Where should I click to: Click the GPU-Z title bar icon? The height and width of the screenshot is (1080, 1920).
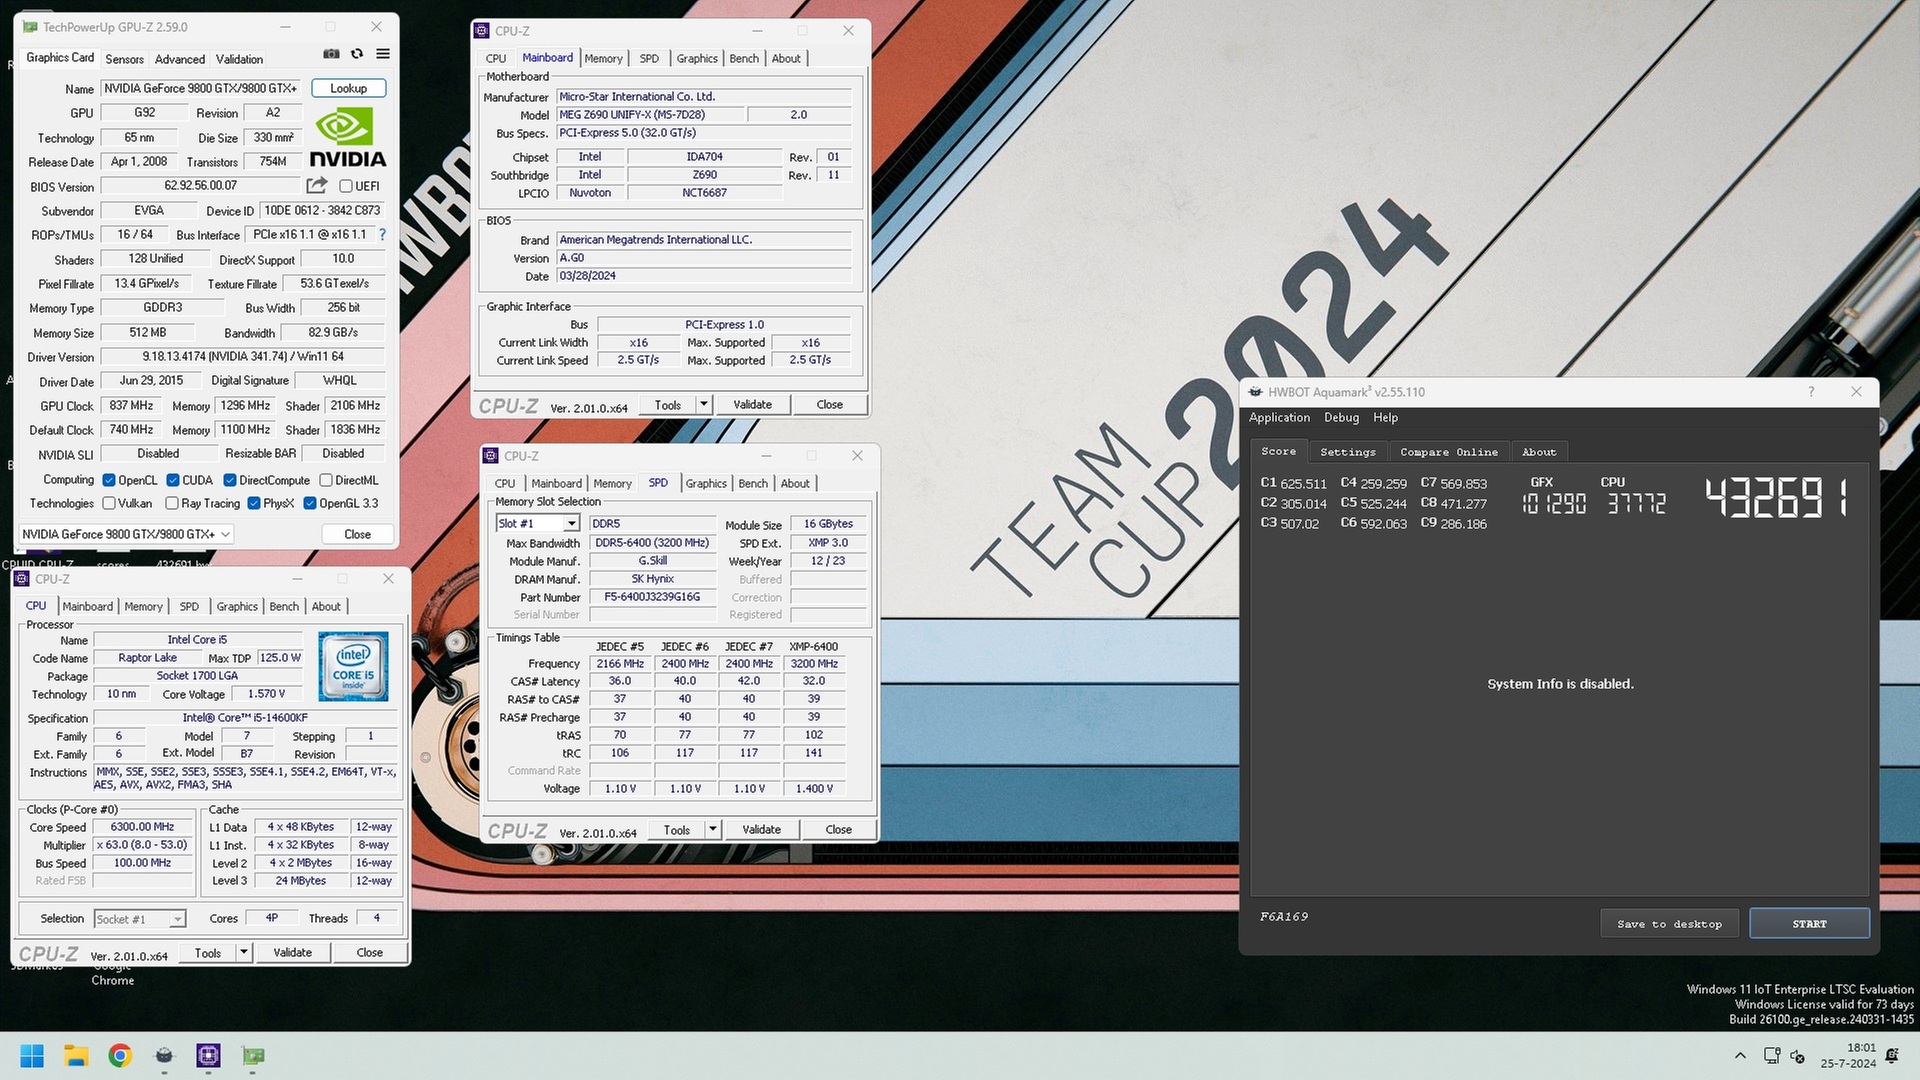pos(30,27)
